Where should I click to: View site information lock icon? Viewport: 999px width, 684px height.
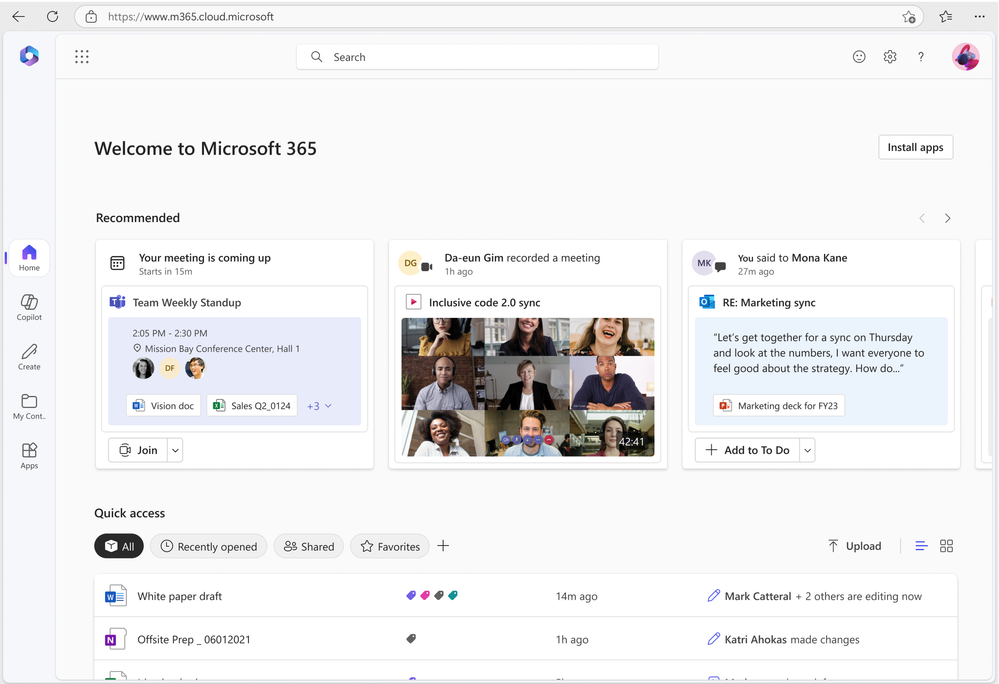91,17
